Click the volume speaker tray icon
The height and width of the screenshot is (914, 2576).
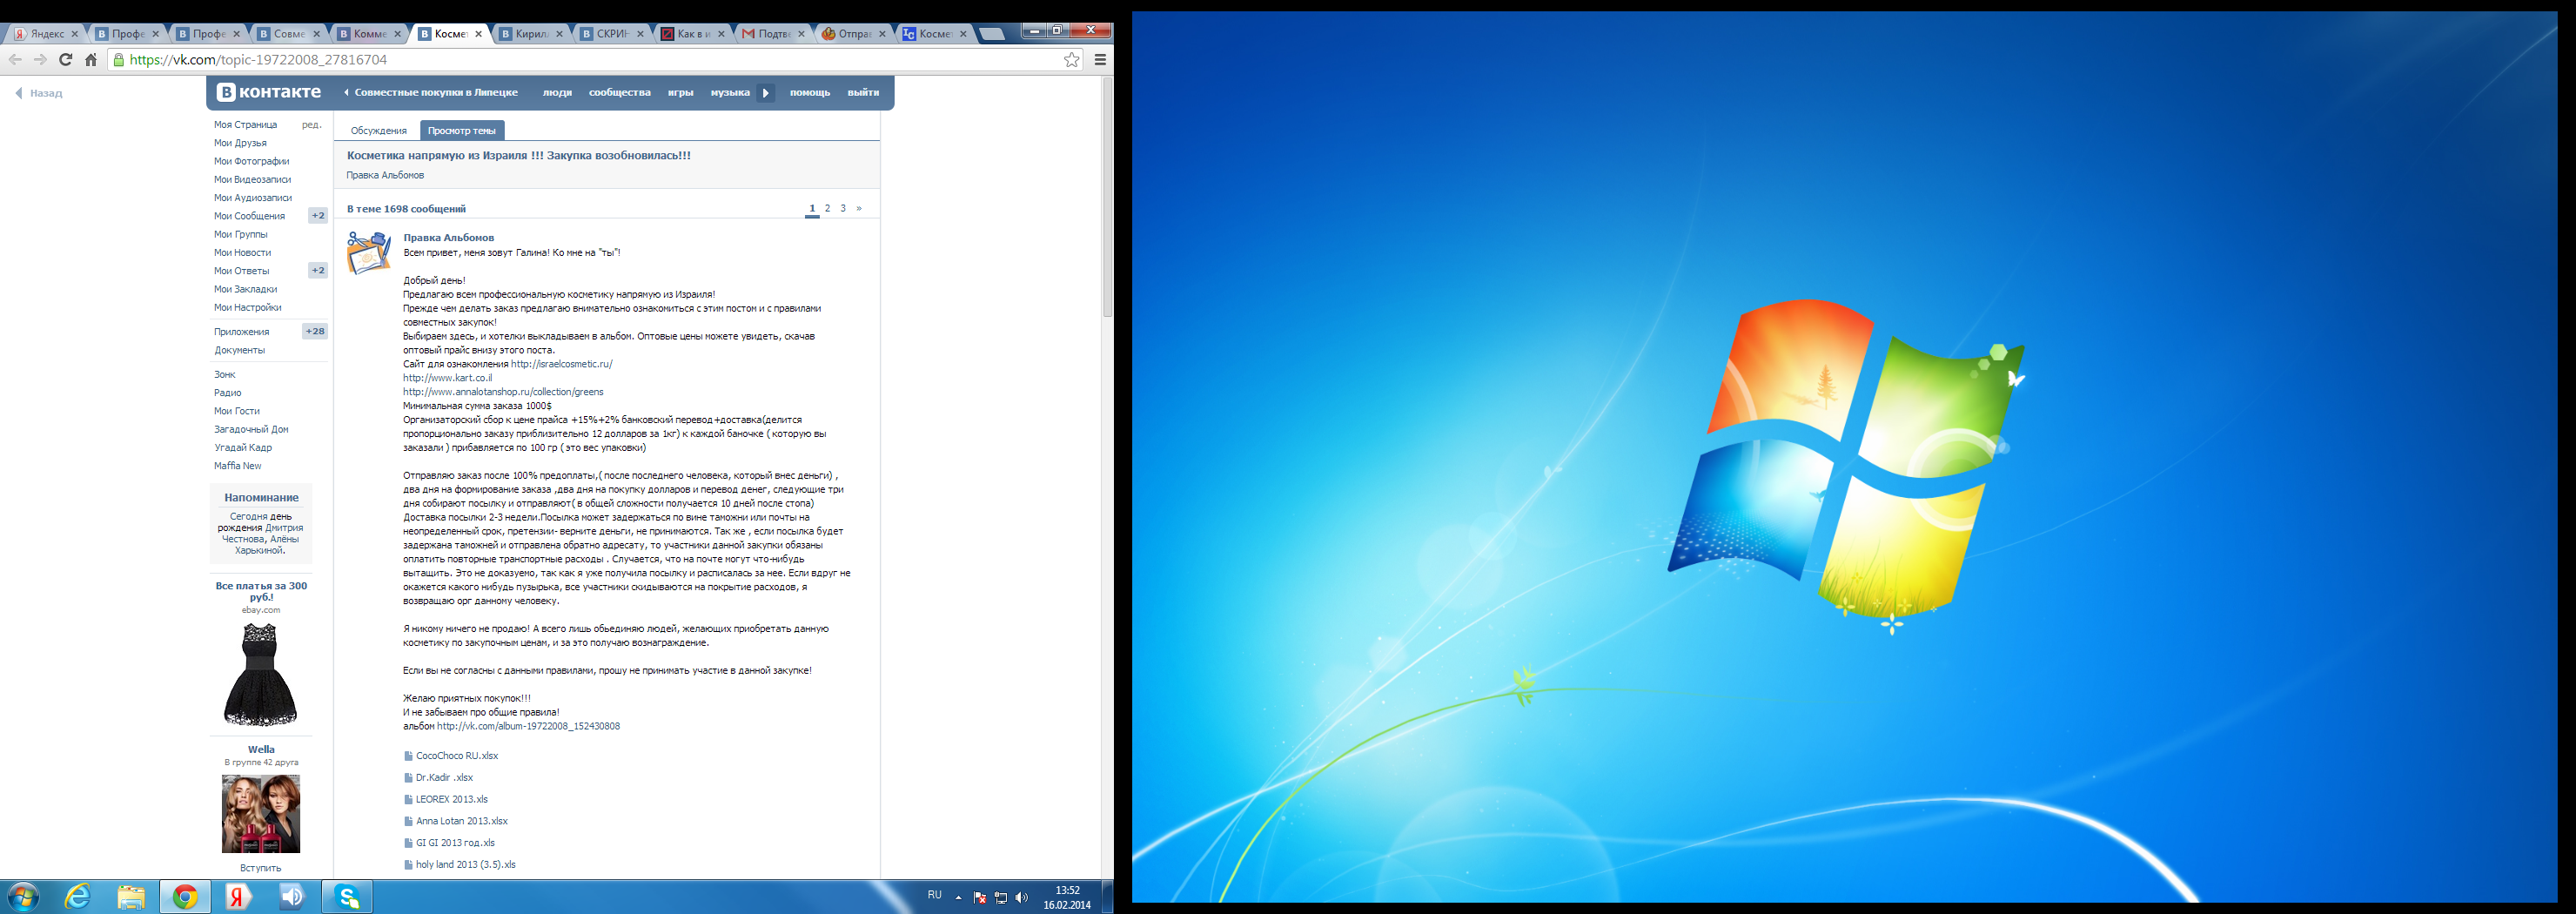point(1021,898)
